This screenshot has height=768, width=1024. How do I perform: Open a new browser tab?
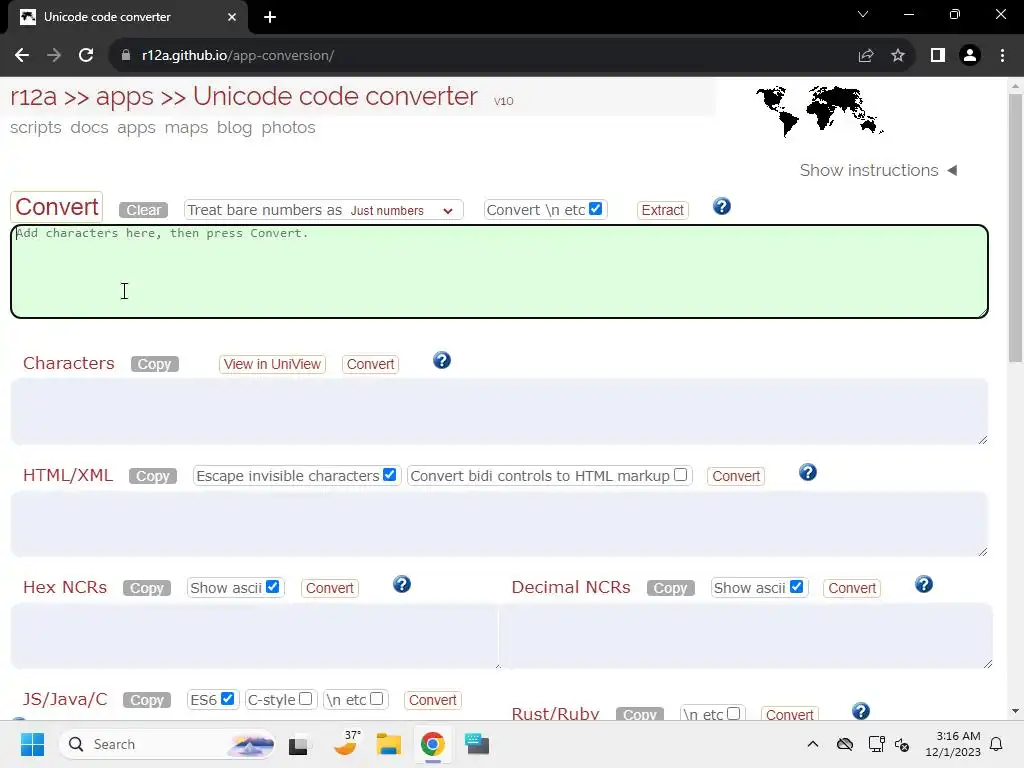point(270,17)
